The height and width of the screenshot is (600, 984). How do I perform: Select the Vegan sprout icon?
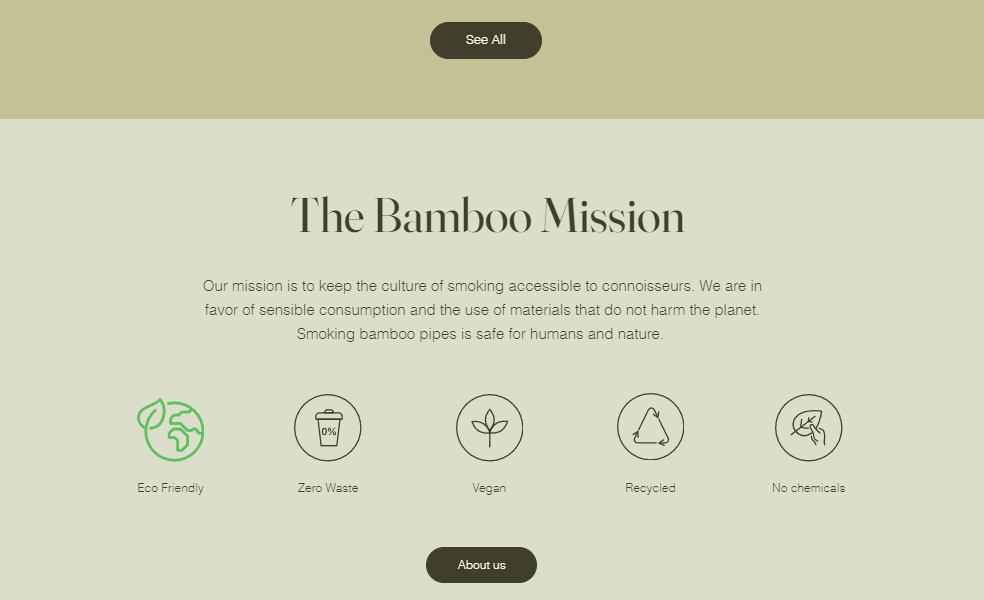pos(489,428)
